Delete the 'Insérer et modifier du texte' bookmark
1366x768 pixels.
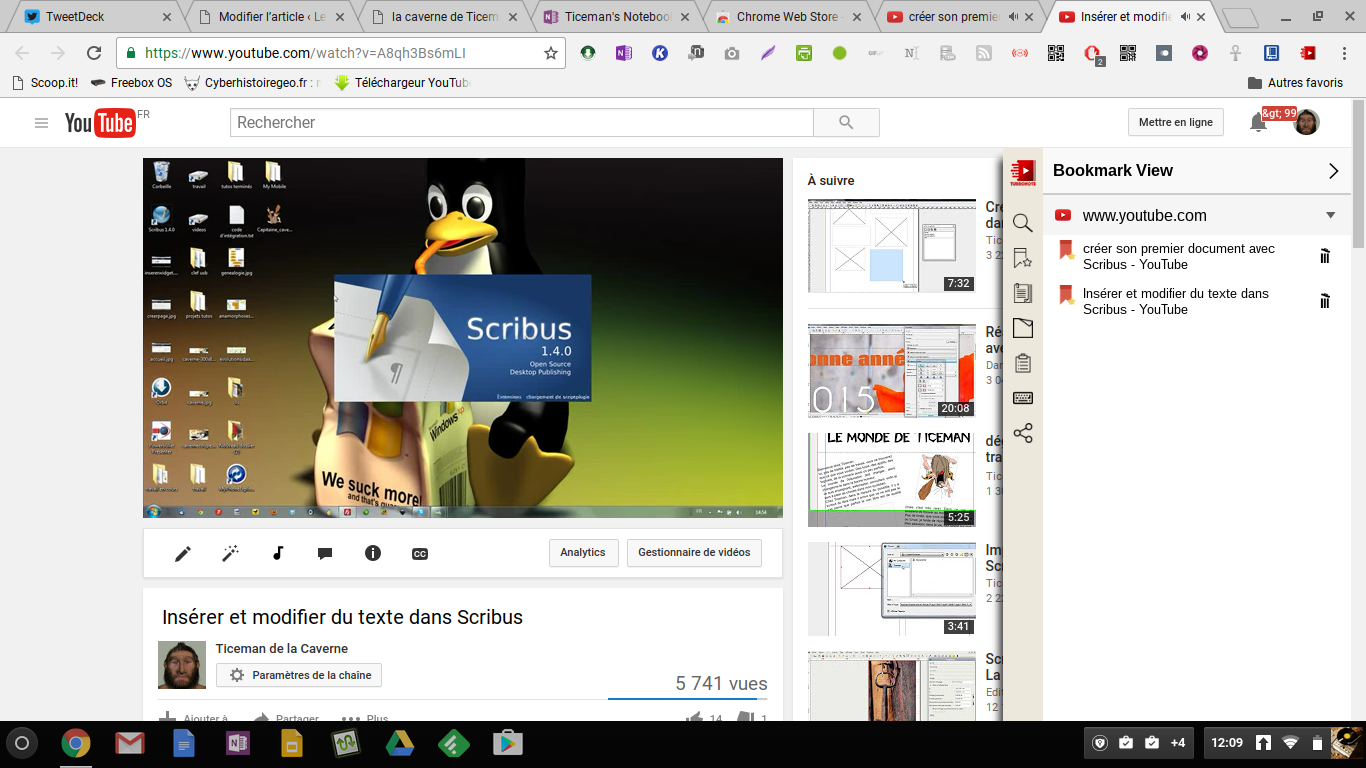[x=1325, y=301]
